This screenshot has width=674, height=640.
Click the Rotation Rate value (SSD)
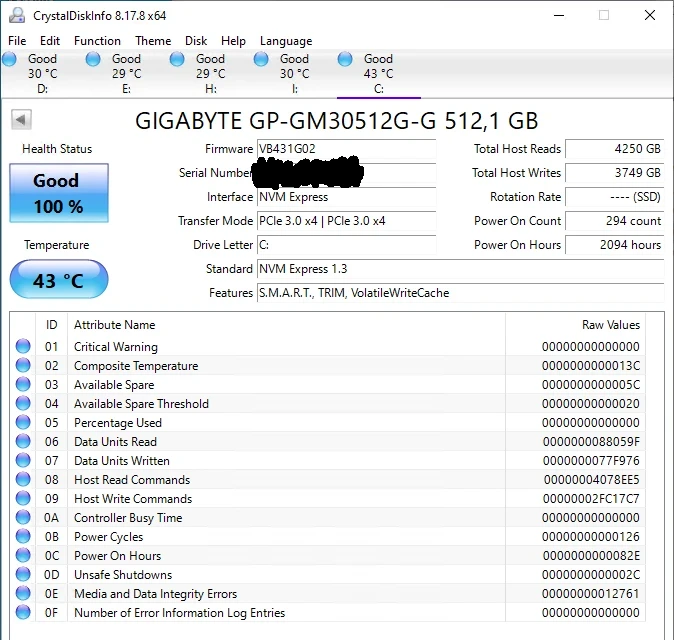coord(615,197)
